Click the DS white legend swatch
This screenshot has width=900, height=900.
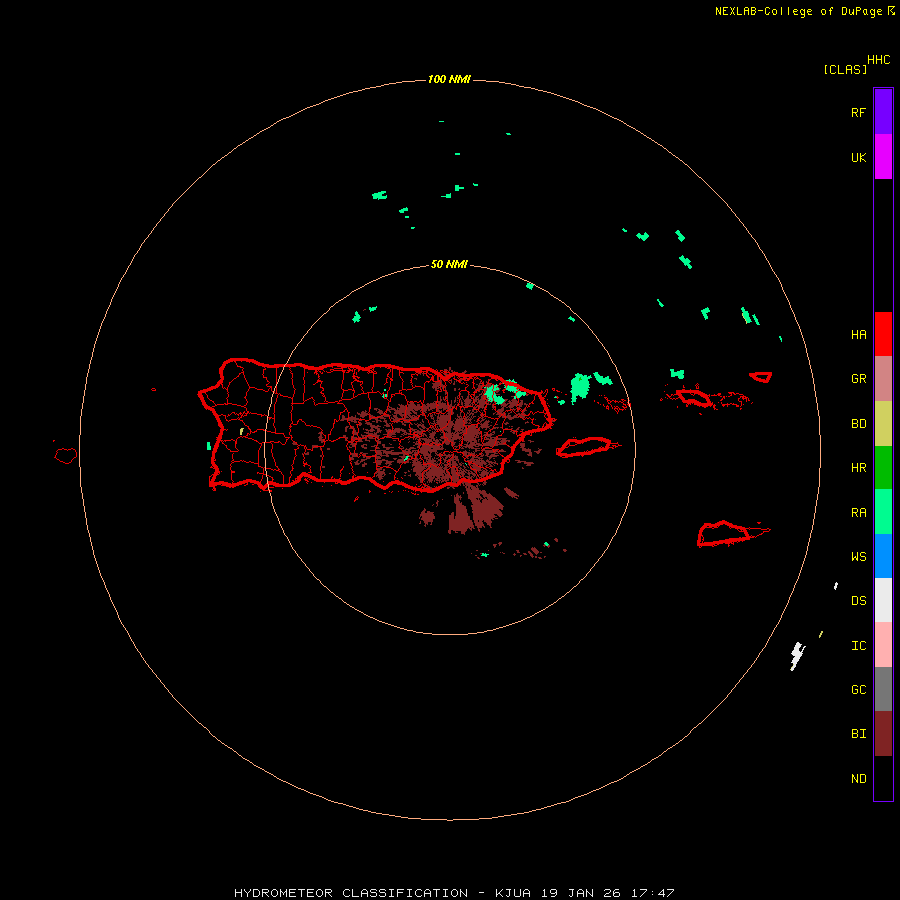[x=883, y=600]
